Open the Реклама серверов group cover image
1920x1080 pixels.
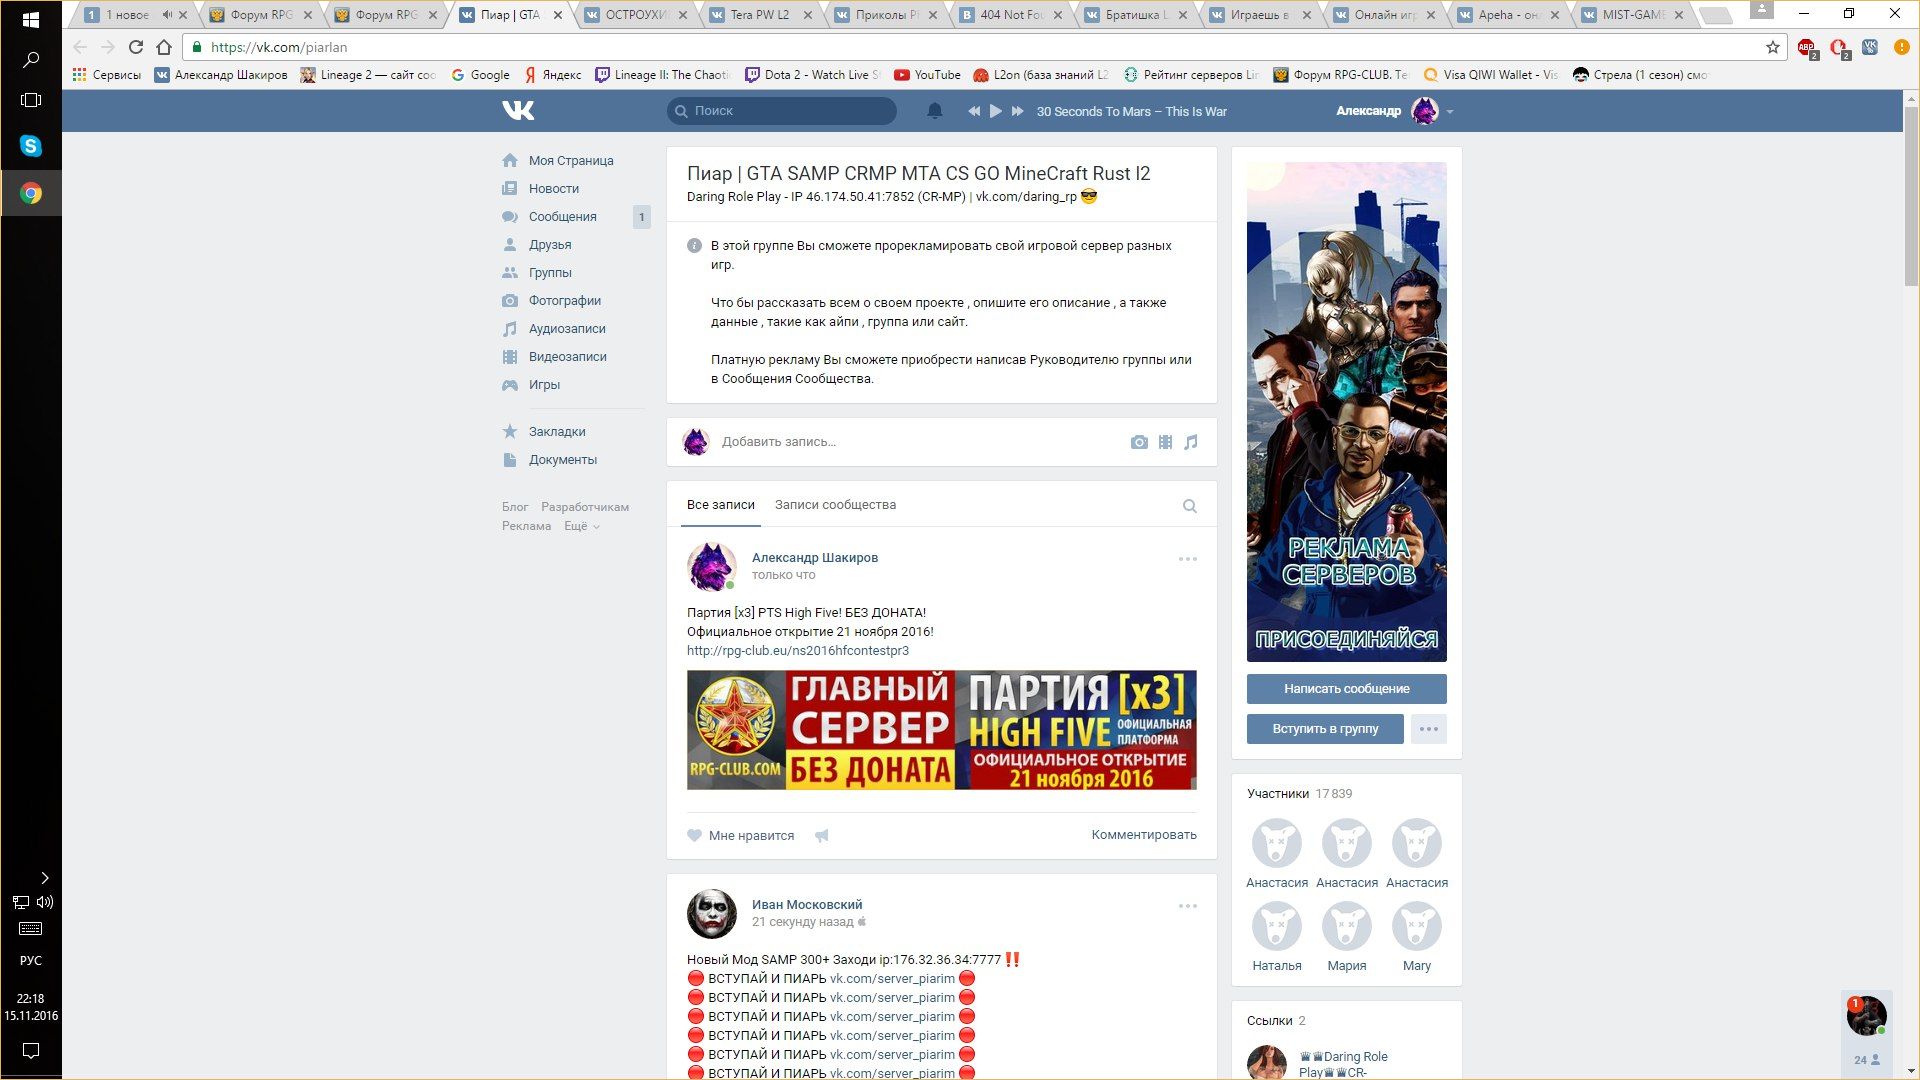point(1346,412)
